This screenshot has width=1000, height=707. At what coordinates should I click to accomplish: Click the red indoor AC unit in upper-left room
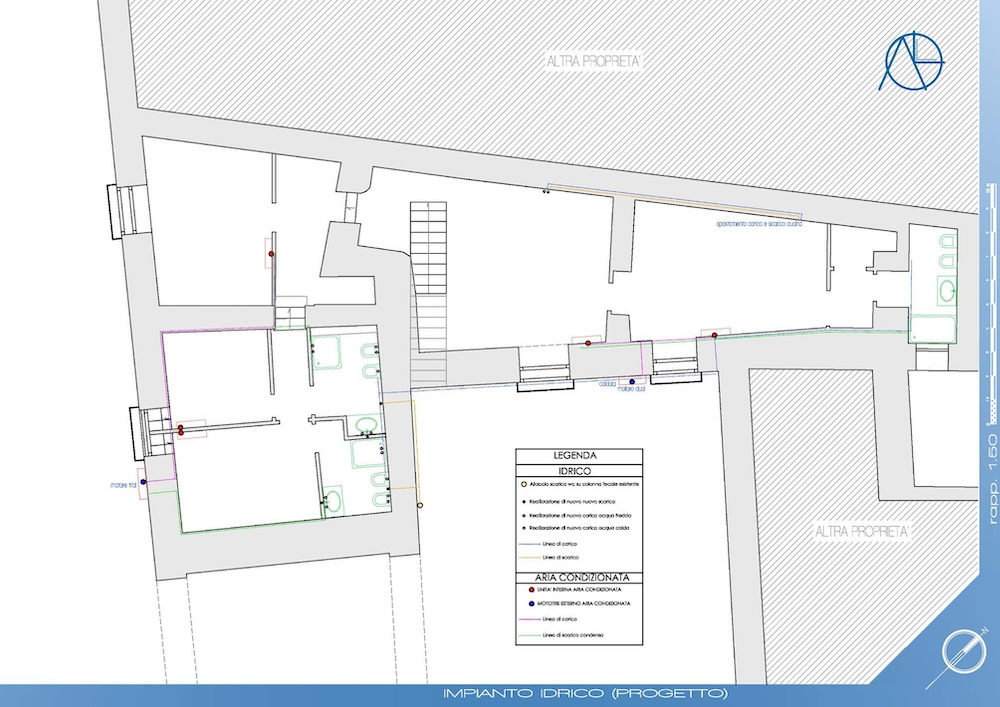(x=271, y=254)
